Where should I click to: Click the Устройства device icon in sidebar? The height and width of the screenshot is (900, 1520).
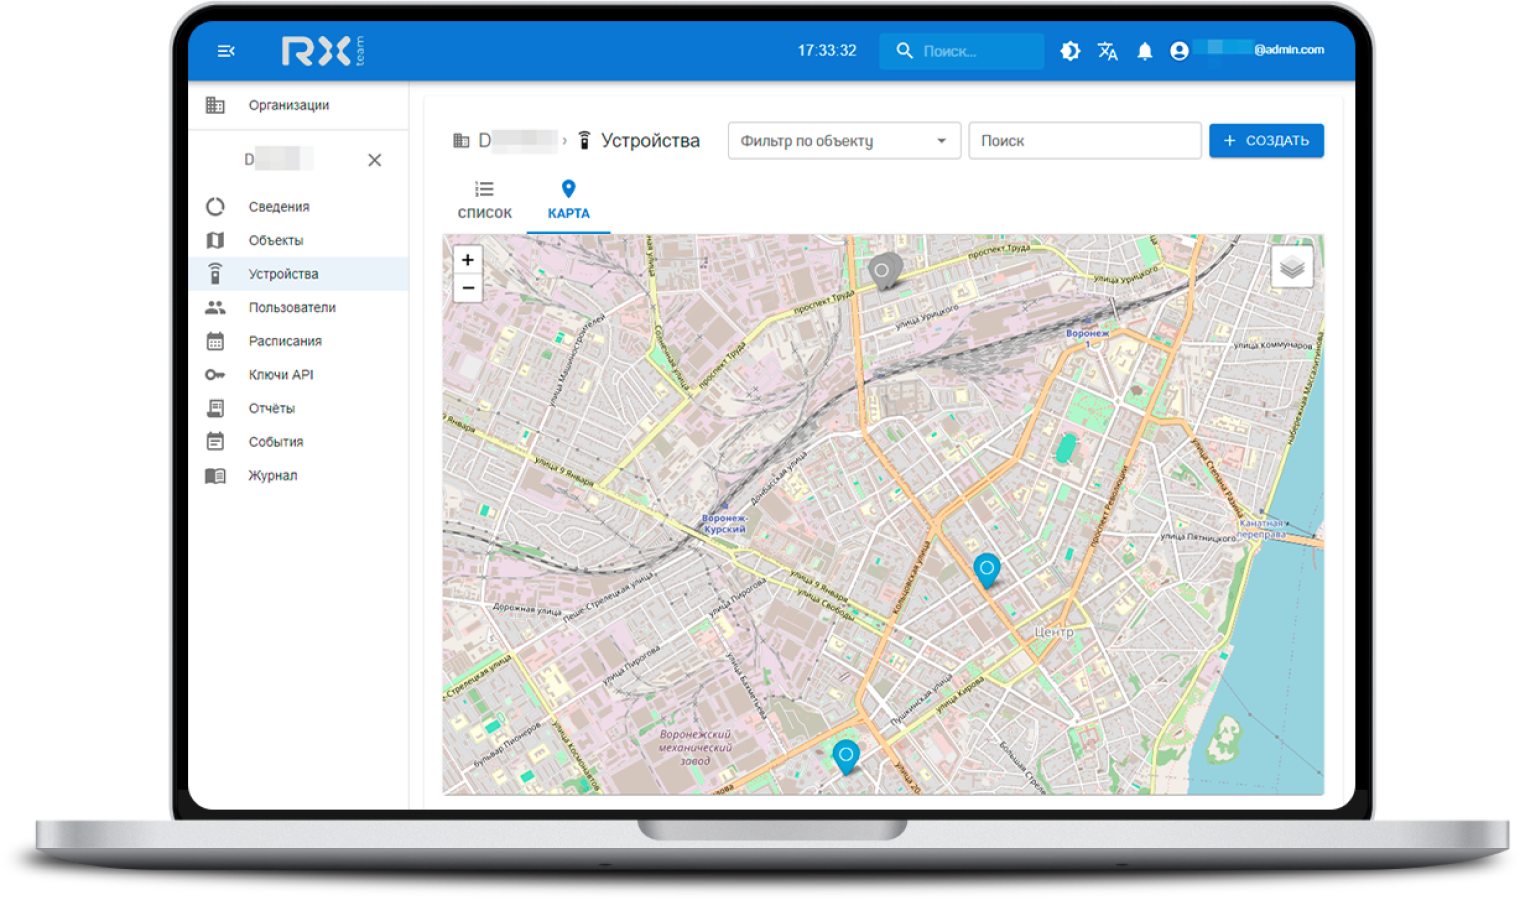click(215, 274)
